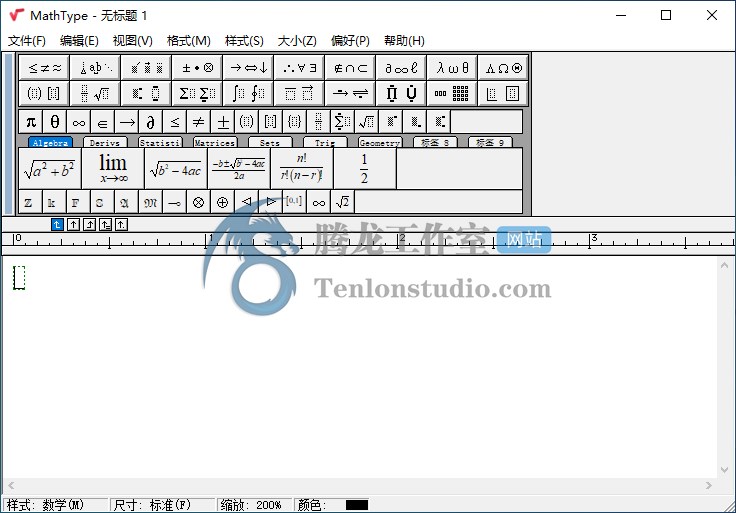736x513 pixels.
Task: Insert the n!/r!(n−r)! combination expression
Action: pos(302,168)
